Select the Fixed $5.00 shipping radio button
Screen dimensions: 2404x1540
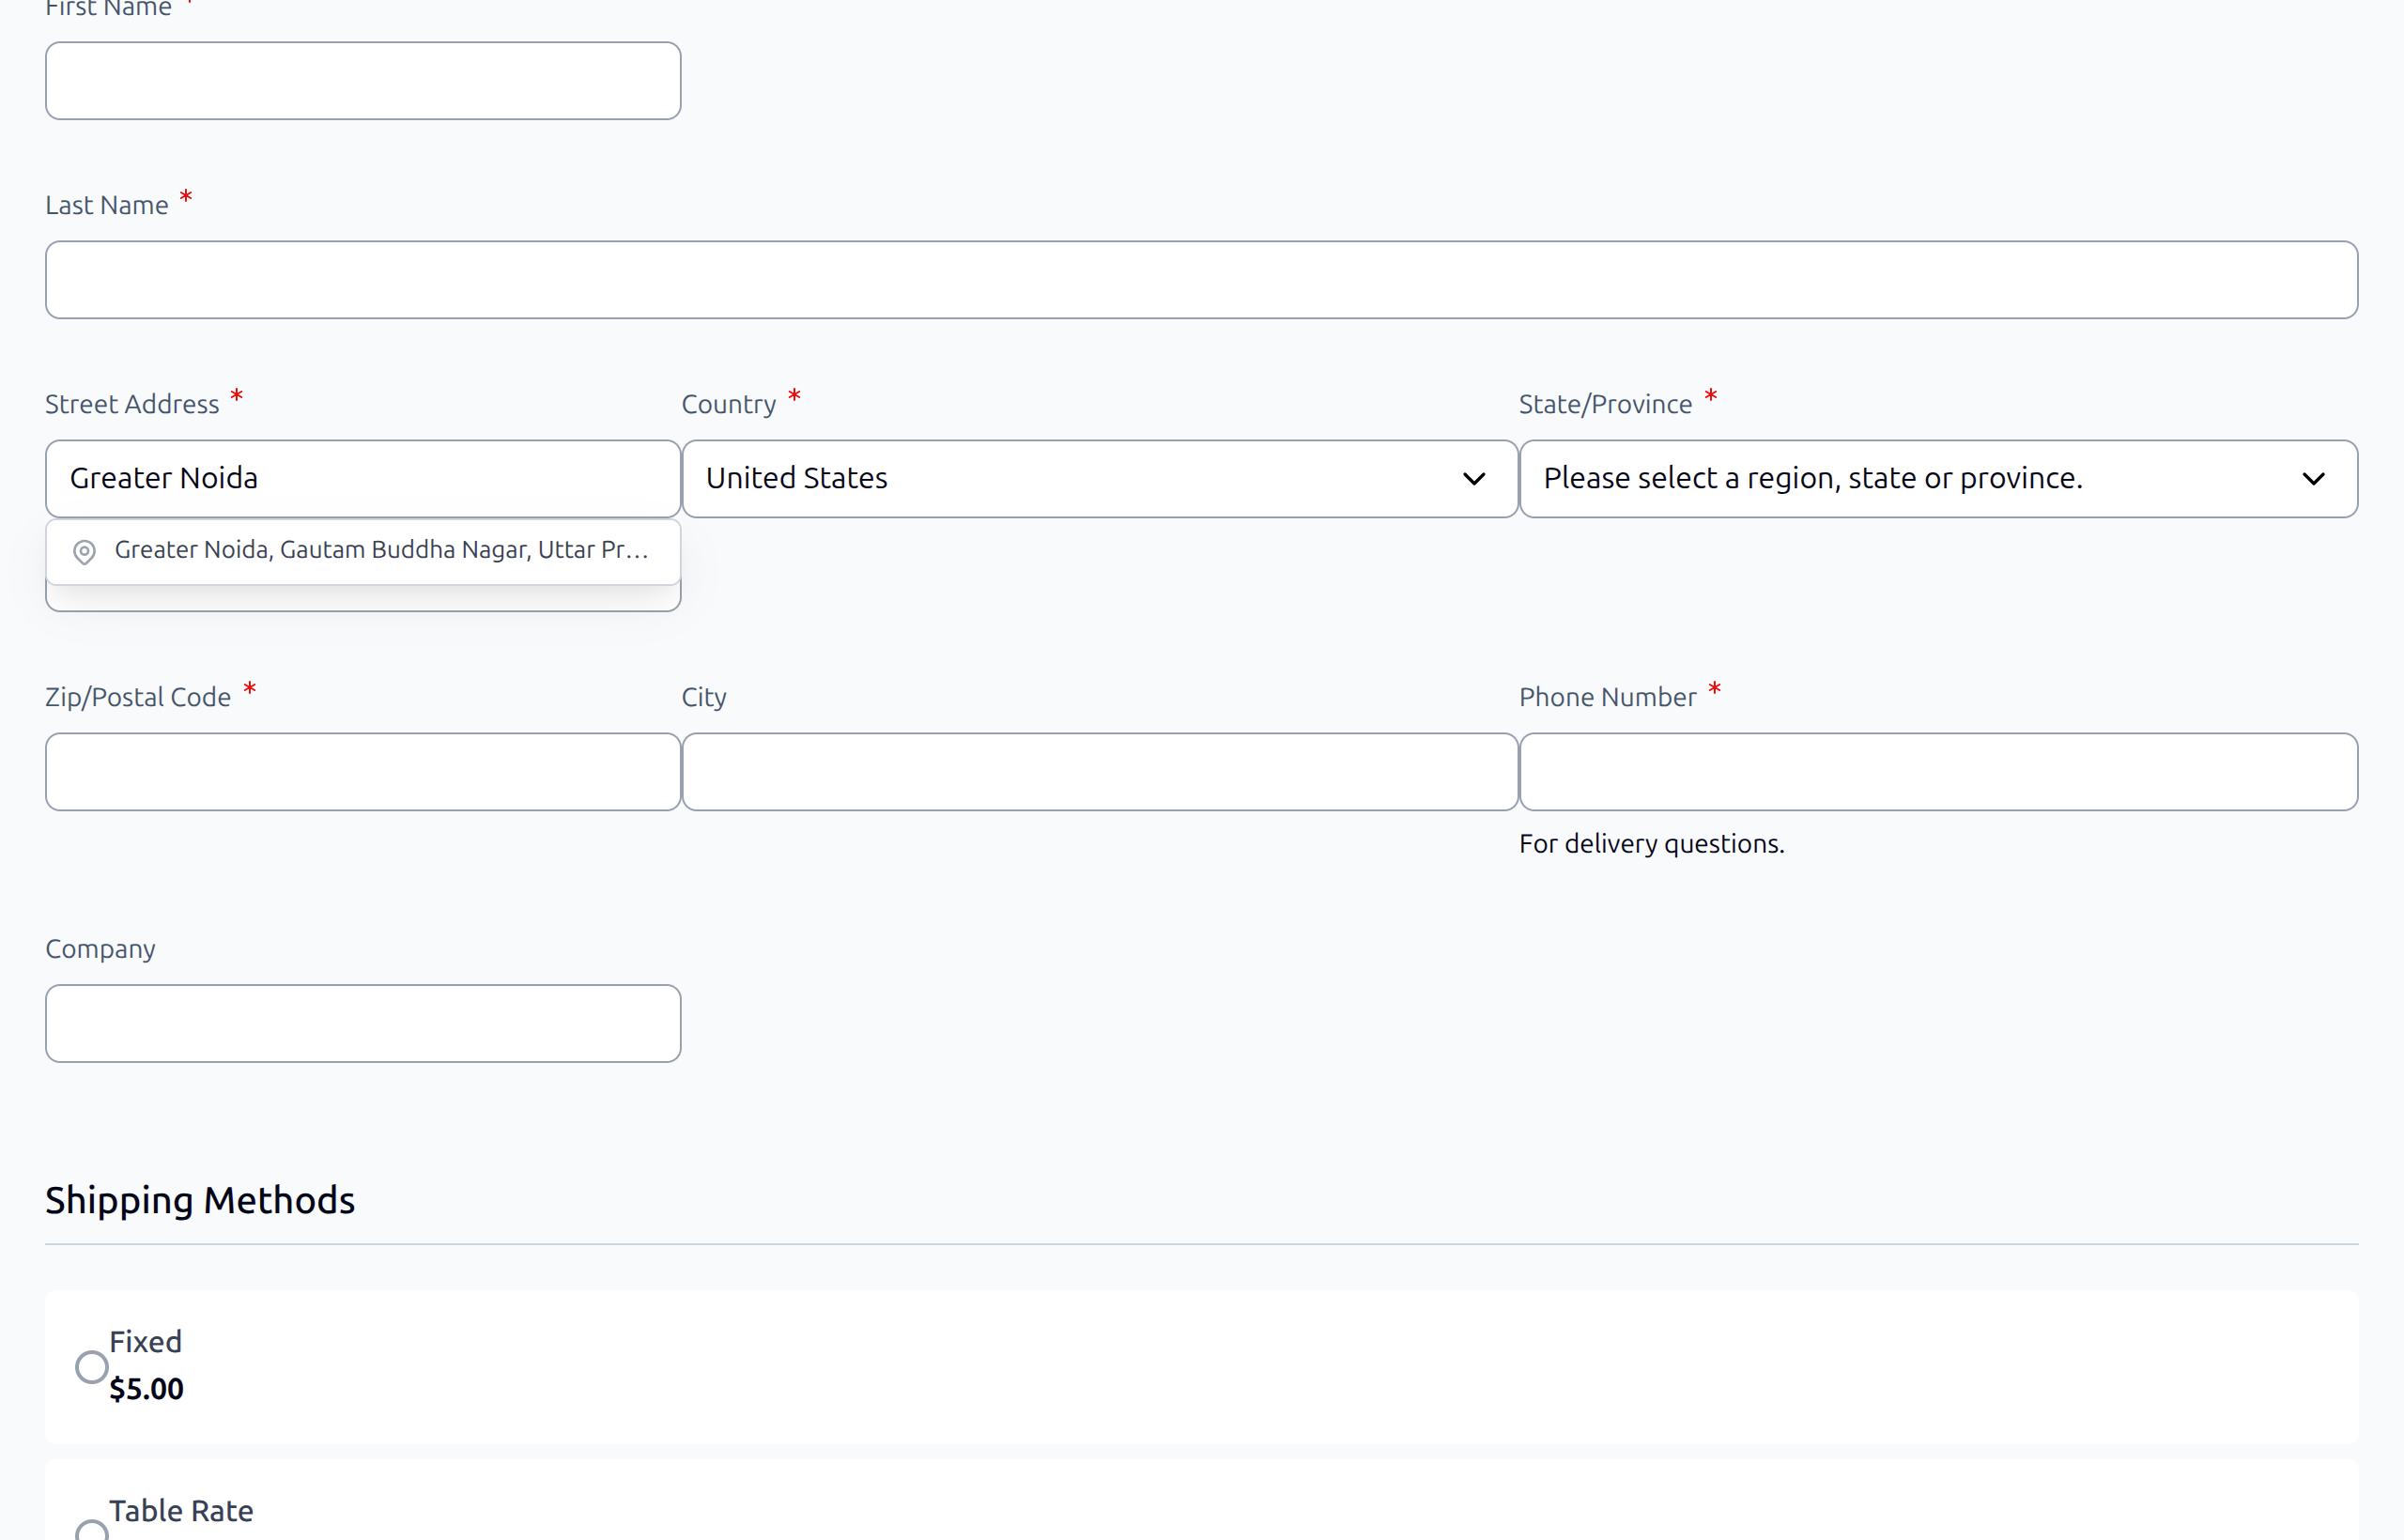click(x=92, y=1366)
